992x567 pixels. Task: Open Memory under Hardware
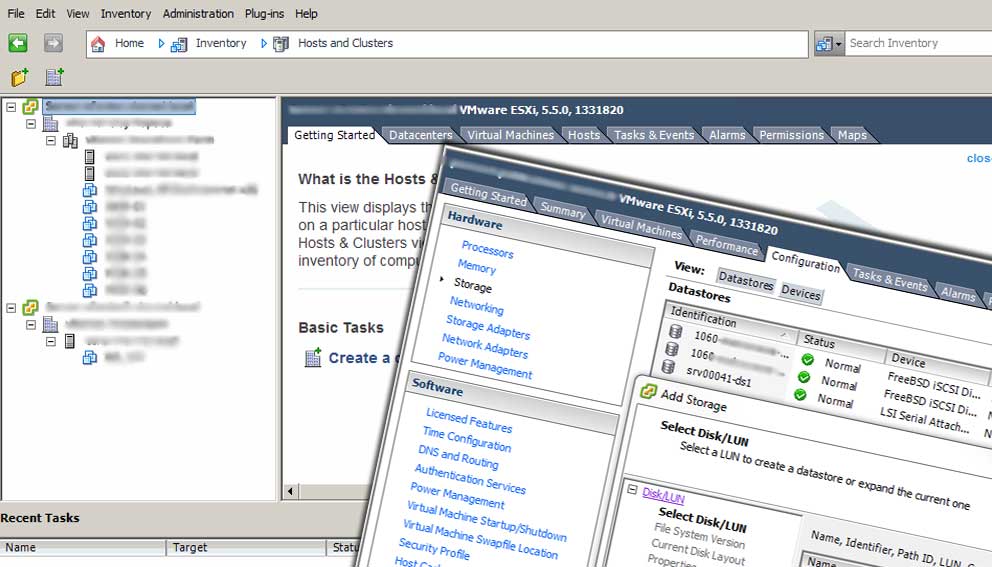pyautogui.click(x=476, y=267)
